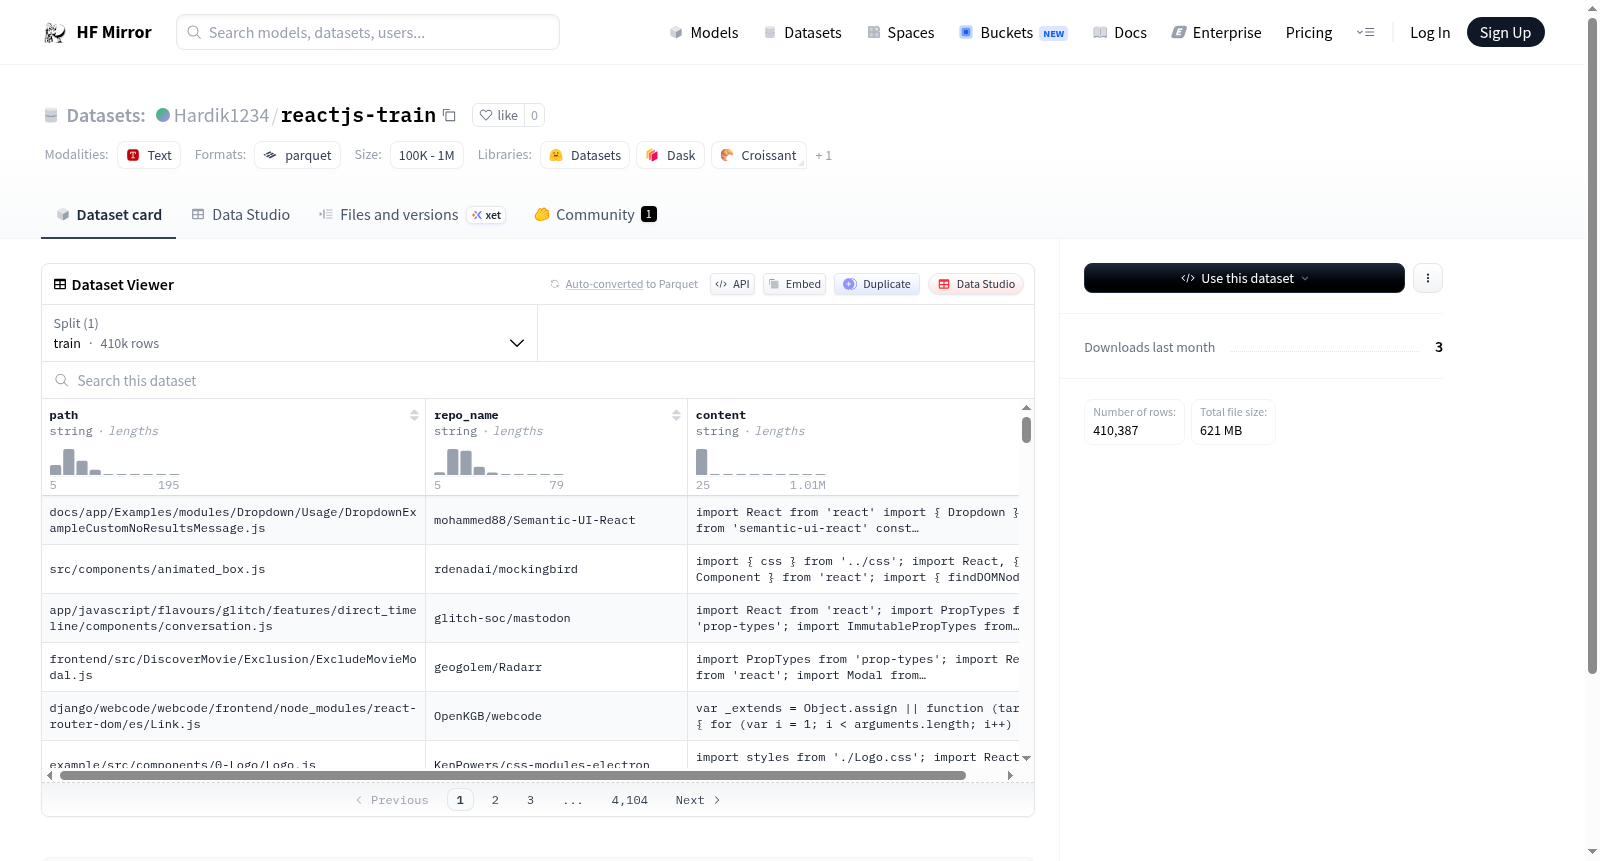Click the parquet format tag
The height and width of the screenshot is (861, 1600).
298,155
